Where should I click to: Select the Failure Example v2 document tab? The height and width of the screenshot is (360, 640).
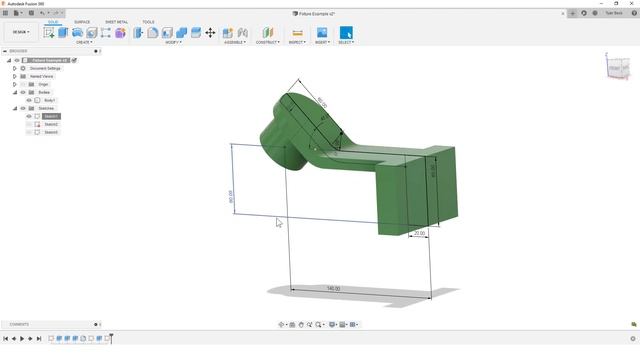[x=313, y=13]
